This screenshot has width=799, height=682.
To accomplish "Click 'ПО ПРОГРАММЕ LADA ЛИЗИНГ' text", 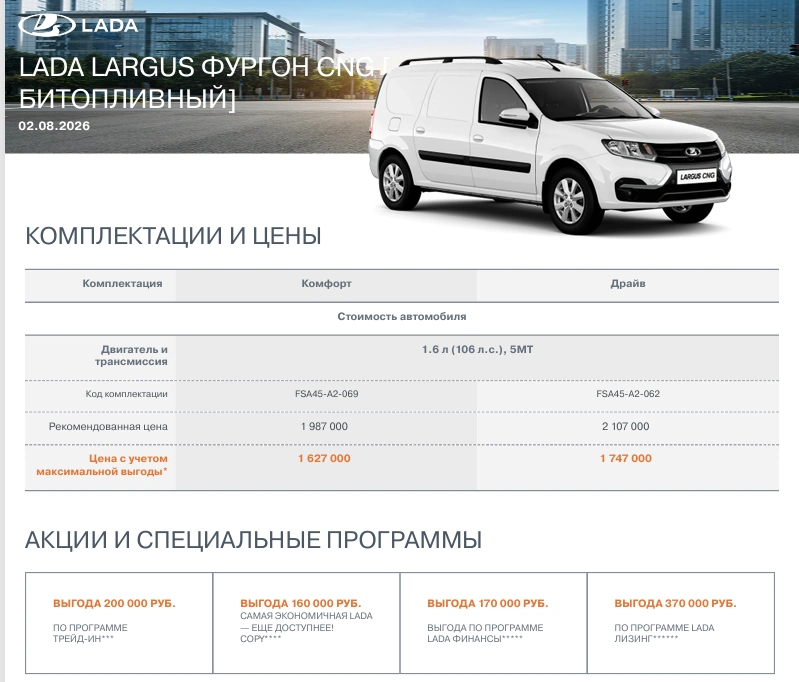I will 664,633.
